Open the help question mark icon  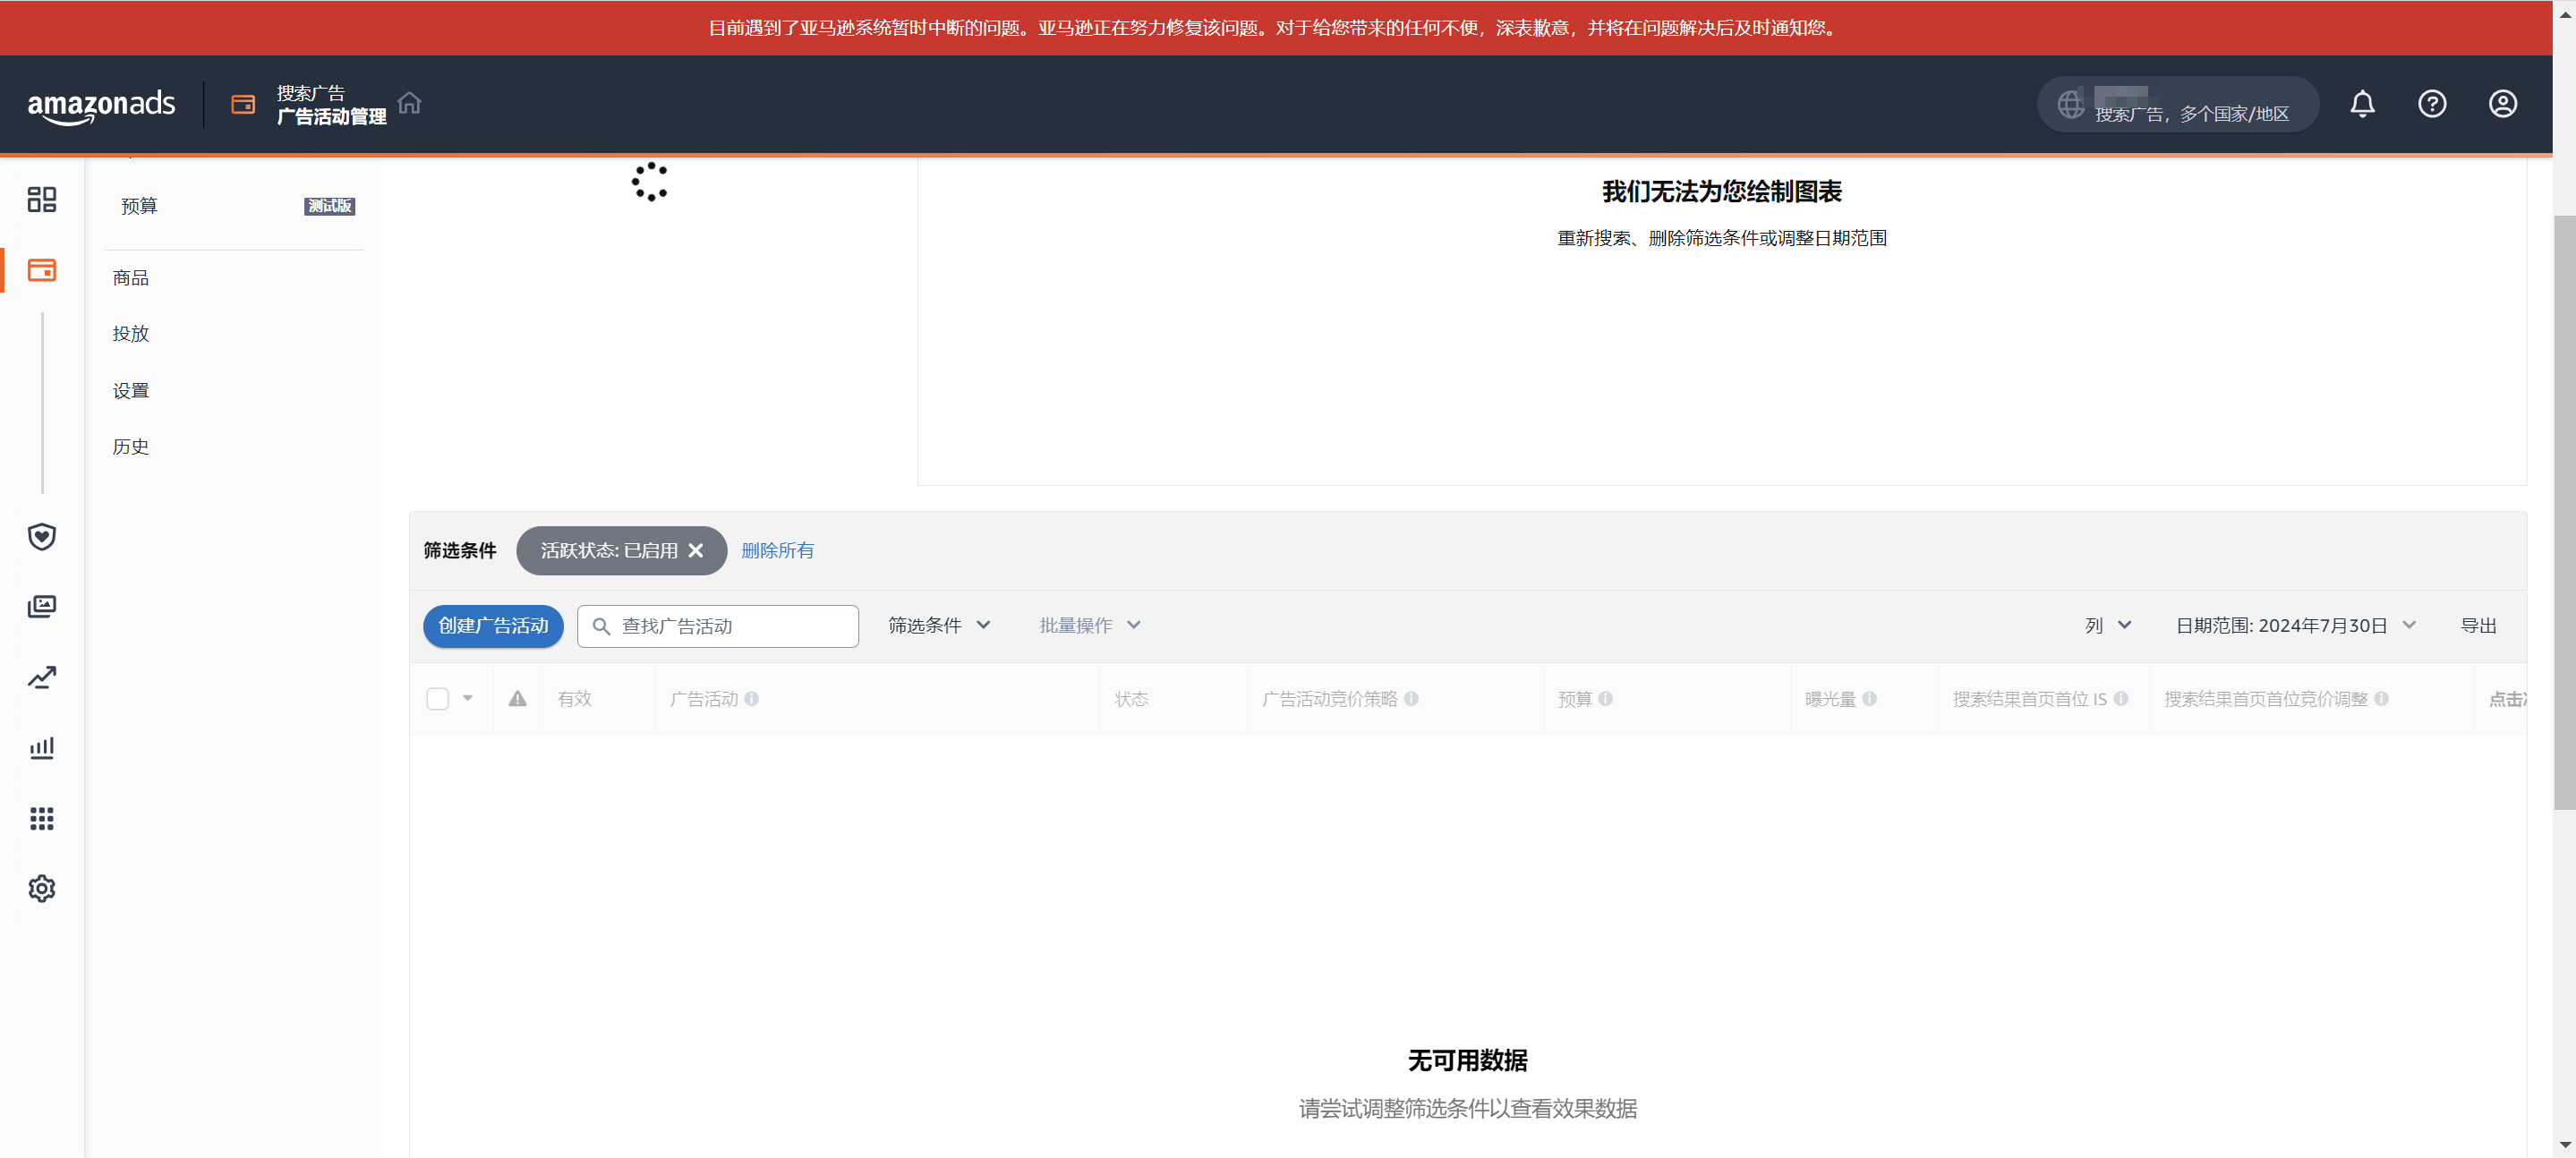(2432, 104)
